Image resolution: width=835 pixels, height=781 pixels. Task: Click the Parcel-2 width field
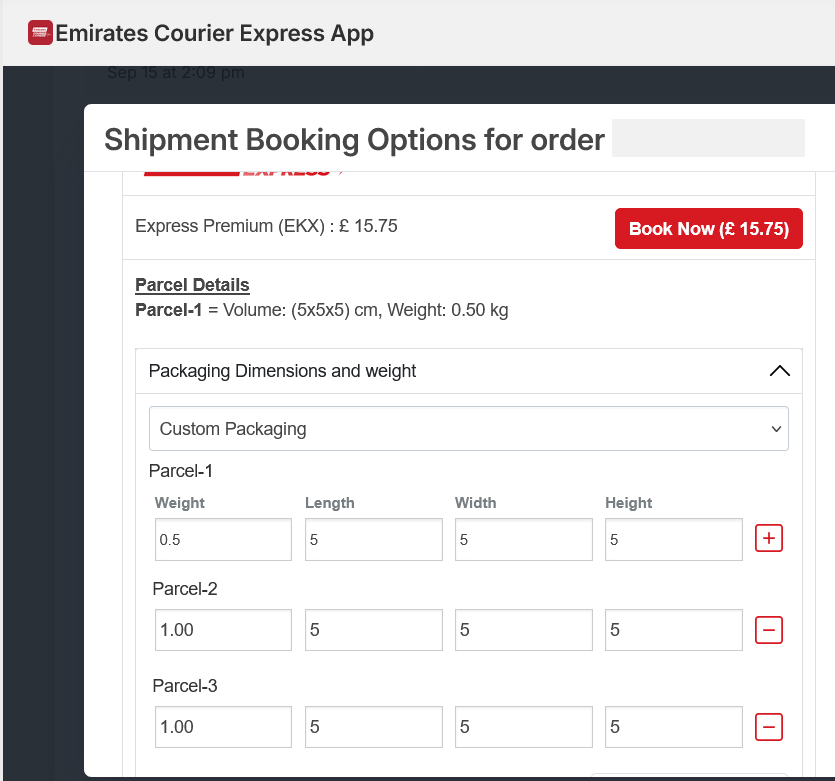pyautogui.click(x=523, y=630)
